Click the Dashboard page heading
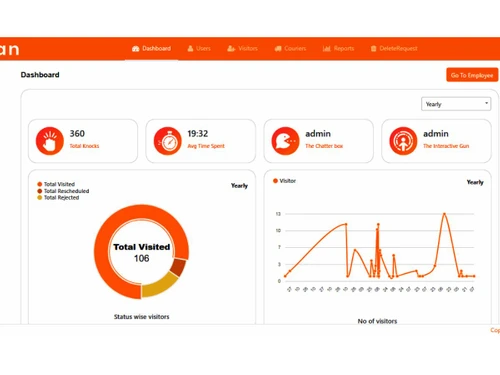 [x=40, y=75]
